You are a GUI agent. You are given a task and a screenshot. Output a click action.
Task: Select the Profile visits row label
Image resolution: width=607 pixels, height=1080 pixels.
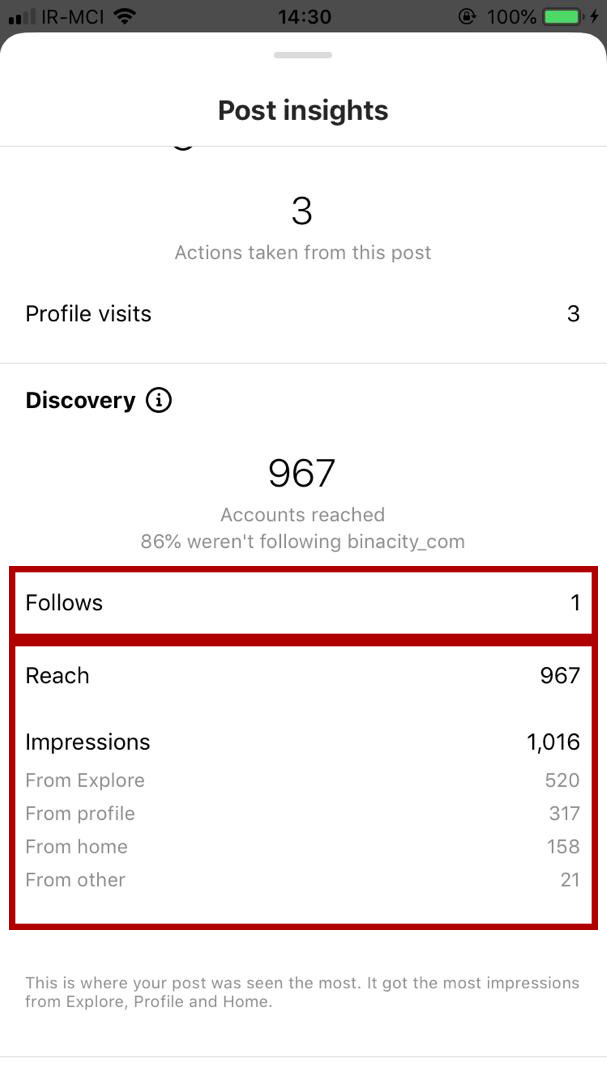[x=88, y=314]
